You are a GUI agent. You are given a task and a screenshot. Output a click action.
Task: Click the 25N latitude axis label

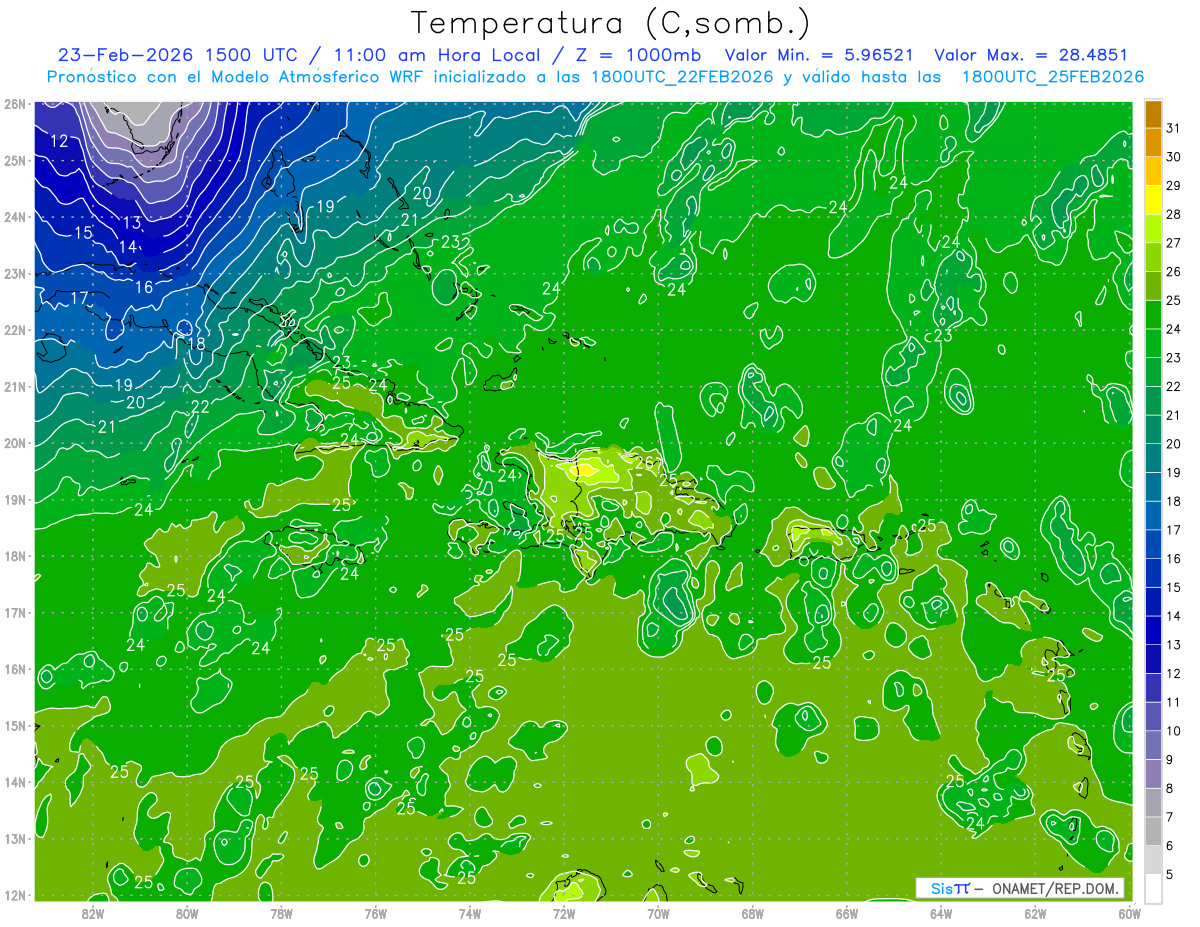[15, 161]
